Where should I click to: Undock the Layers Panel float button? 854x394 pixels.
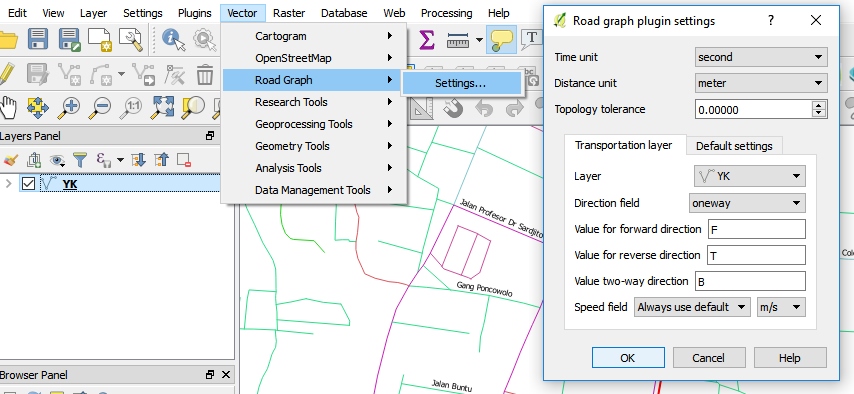click(x=210, y=136)
